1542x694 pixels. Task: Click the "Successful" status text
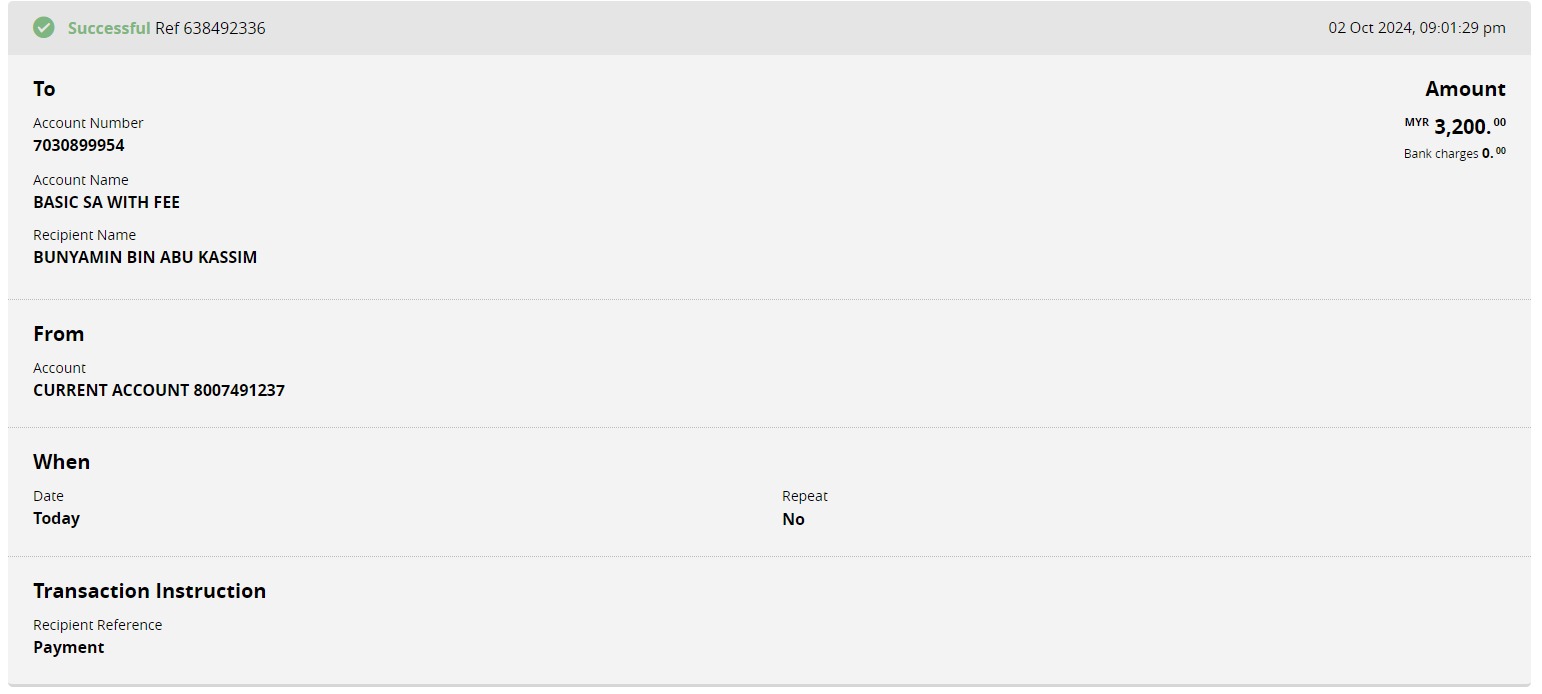point(108,28)
